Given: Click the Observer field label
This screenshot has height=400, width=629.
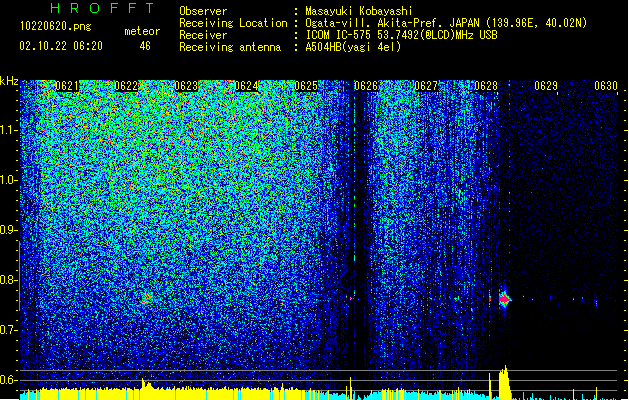Looking at the screenshot, I should pos(203,11).
